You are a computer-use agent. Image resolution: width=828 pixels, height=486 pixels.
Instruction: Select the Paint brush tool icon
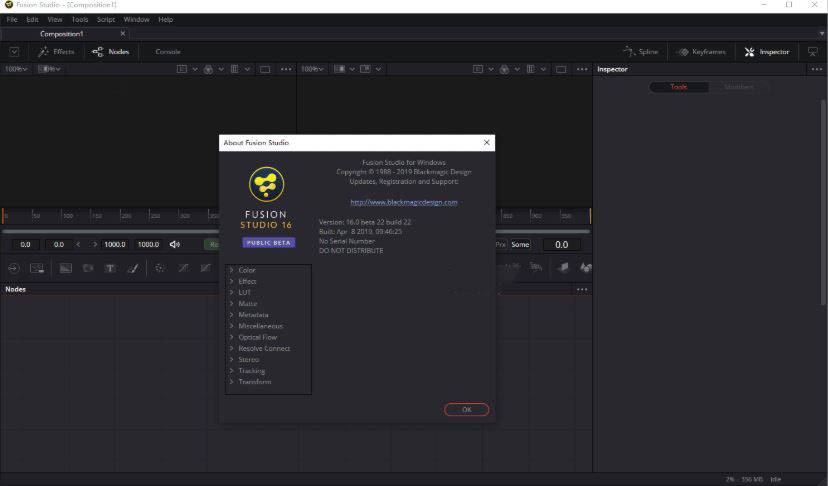tap(132, 268)
